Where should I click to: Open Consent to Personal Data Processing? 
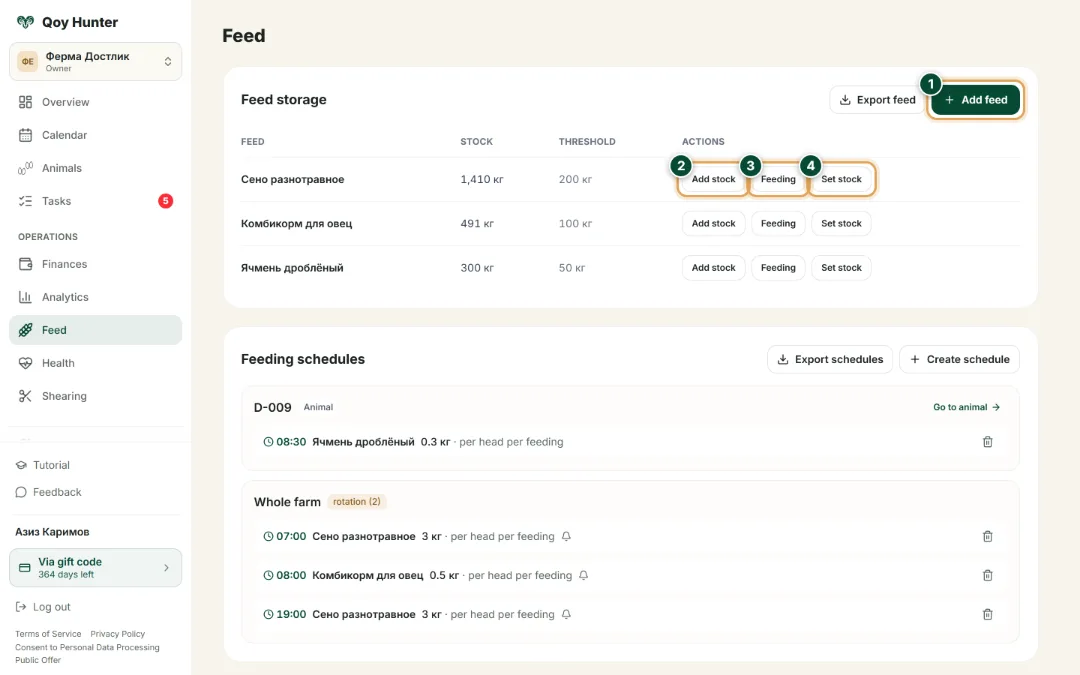[87, 647]
